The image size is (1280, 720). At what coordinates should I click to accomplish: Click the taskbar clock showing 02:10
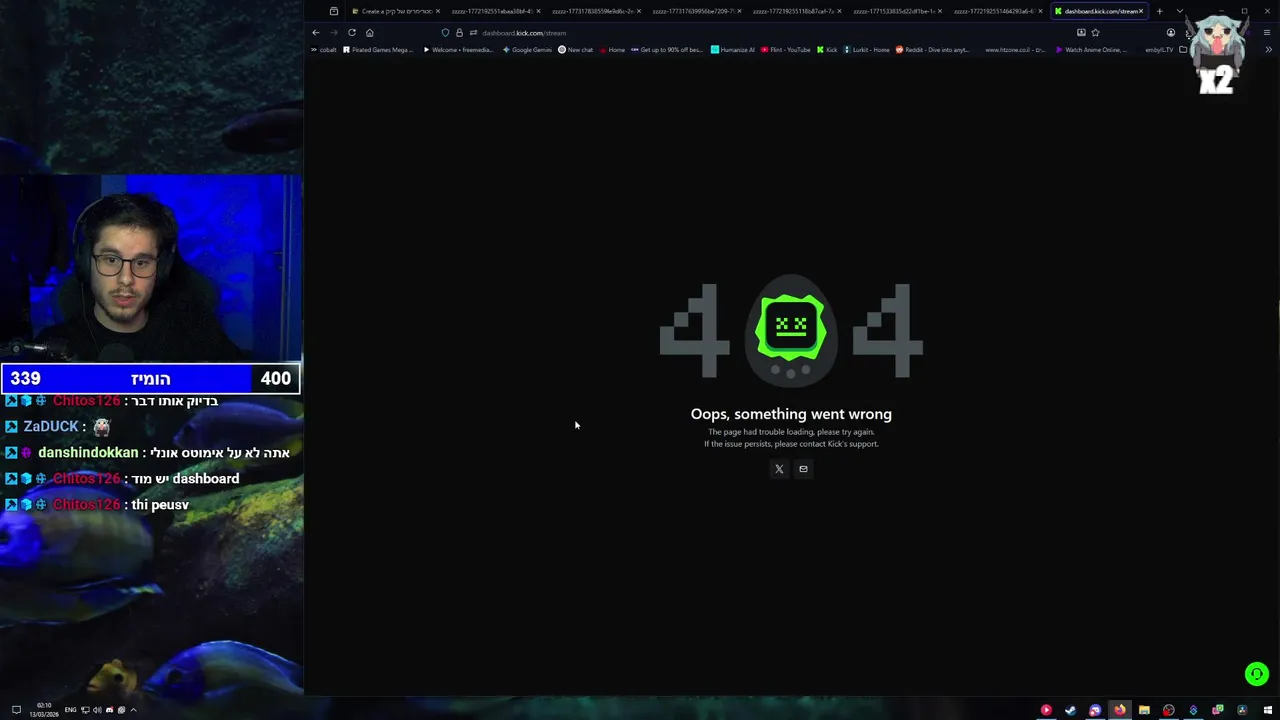pyautogui.click(x=44, y=710)
